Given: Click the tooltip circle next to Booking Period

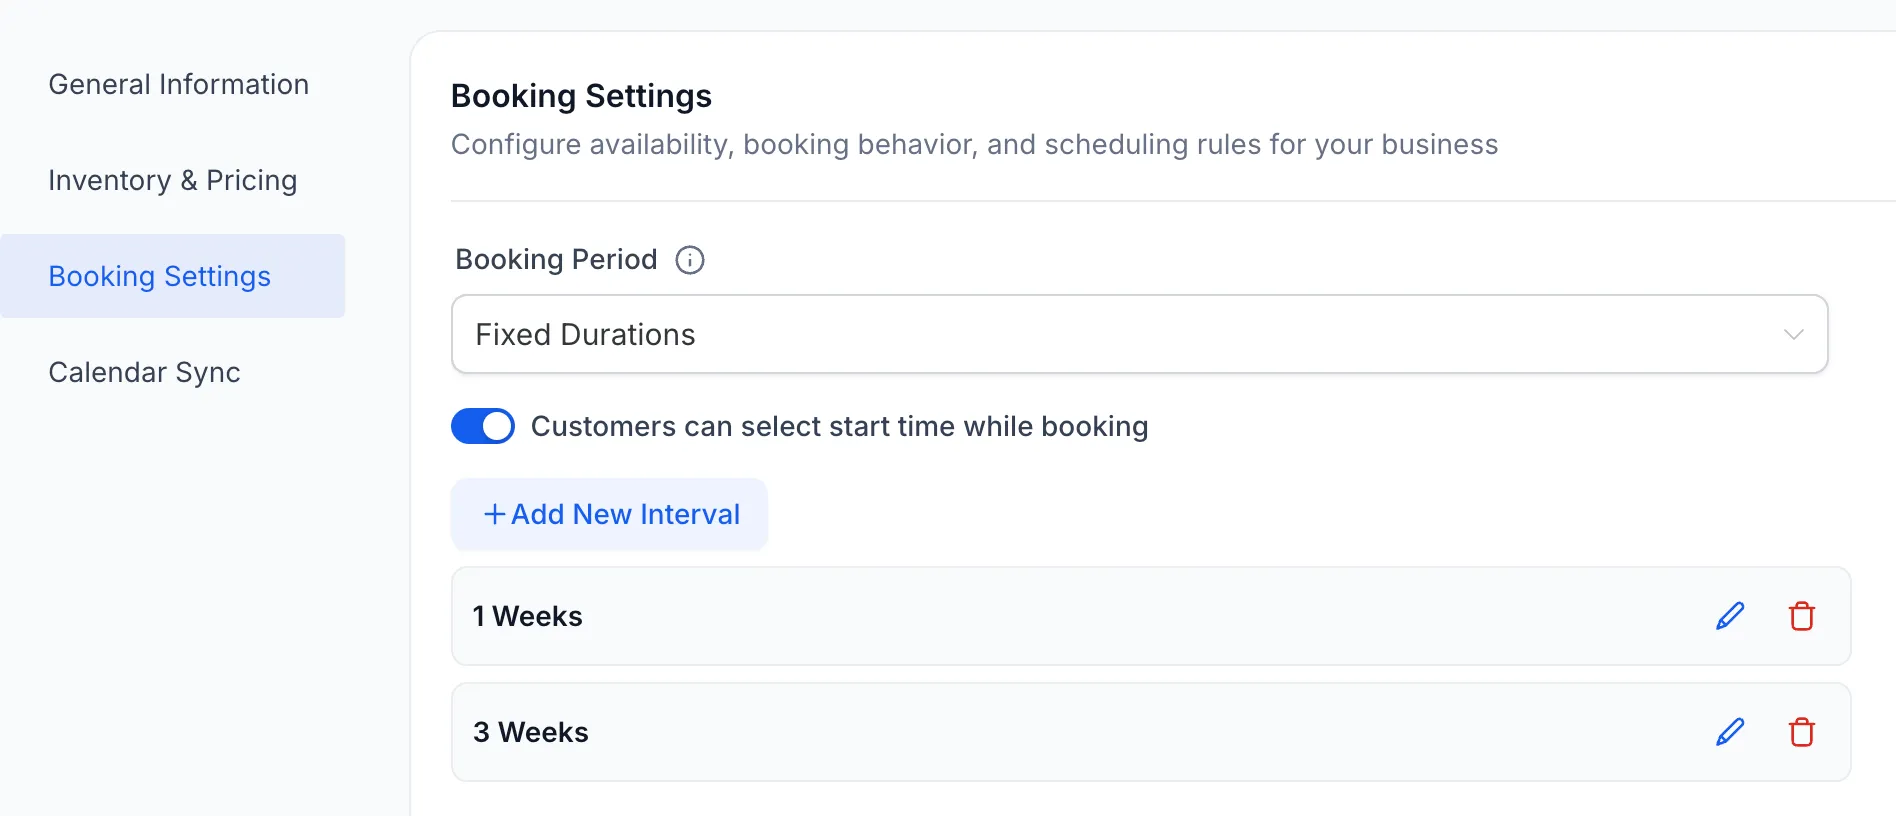Looking at the screenshot, I should pos(688,260).
